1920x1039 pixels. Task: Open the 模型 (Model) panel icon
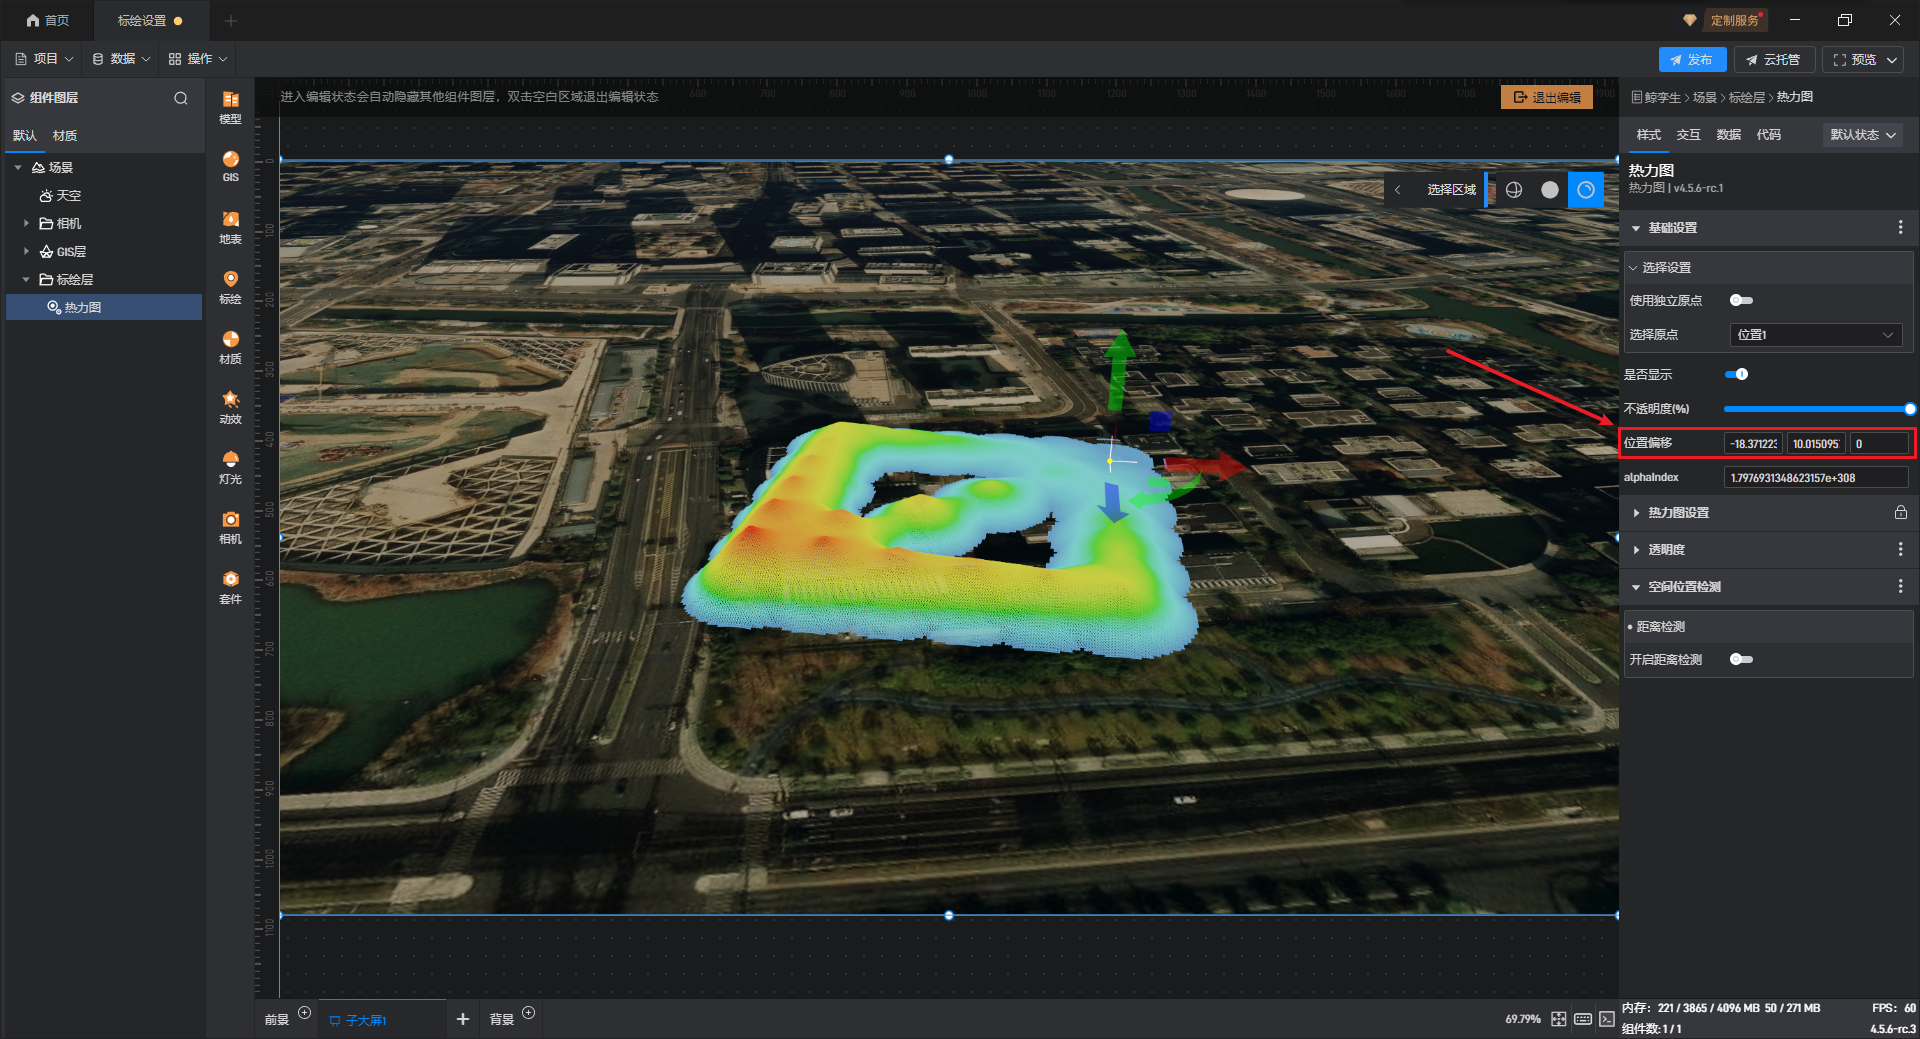(x=230, y=106)
